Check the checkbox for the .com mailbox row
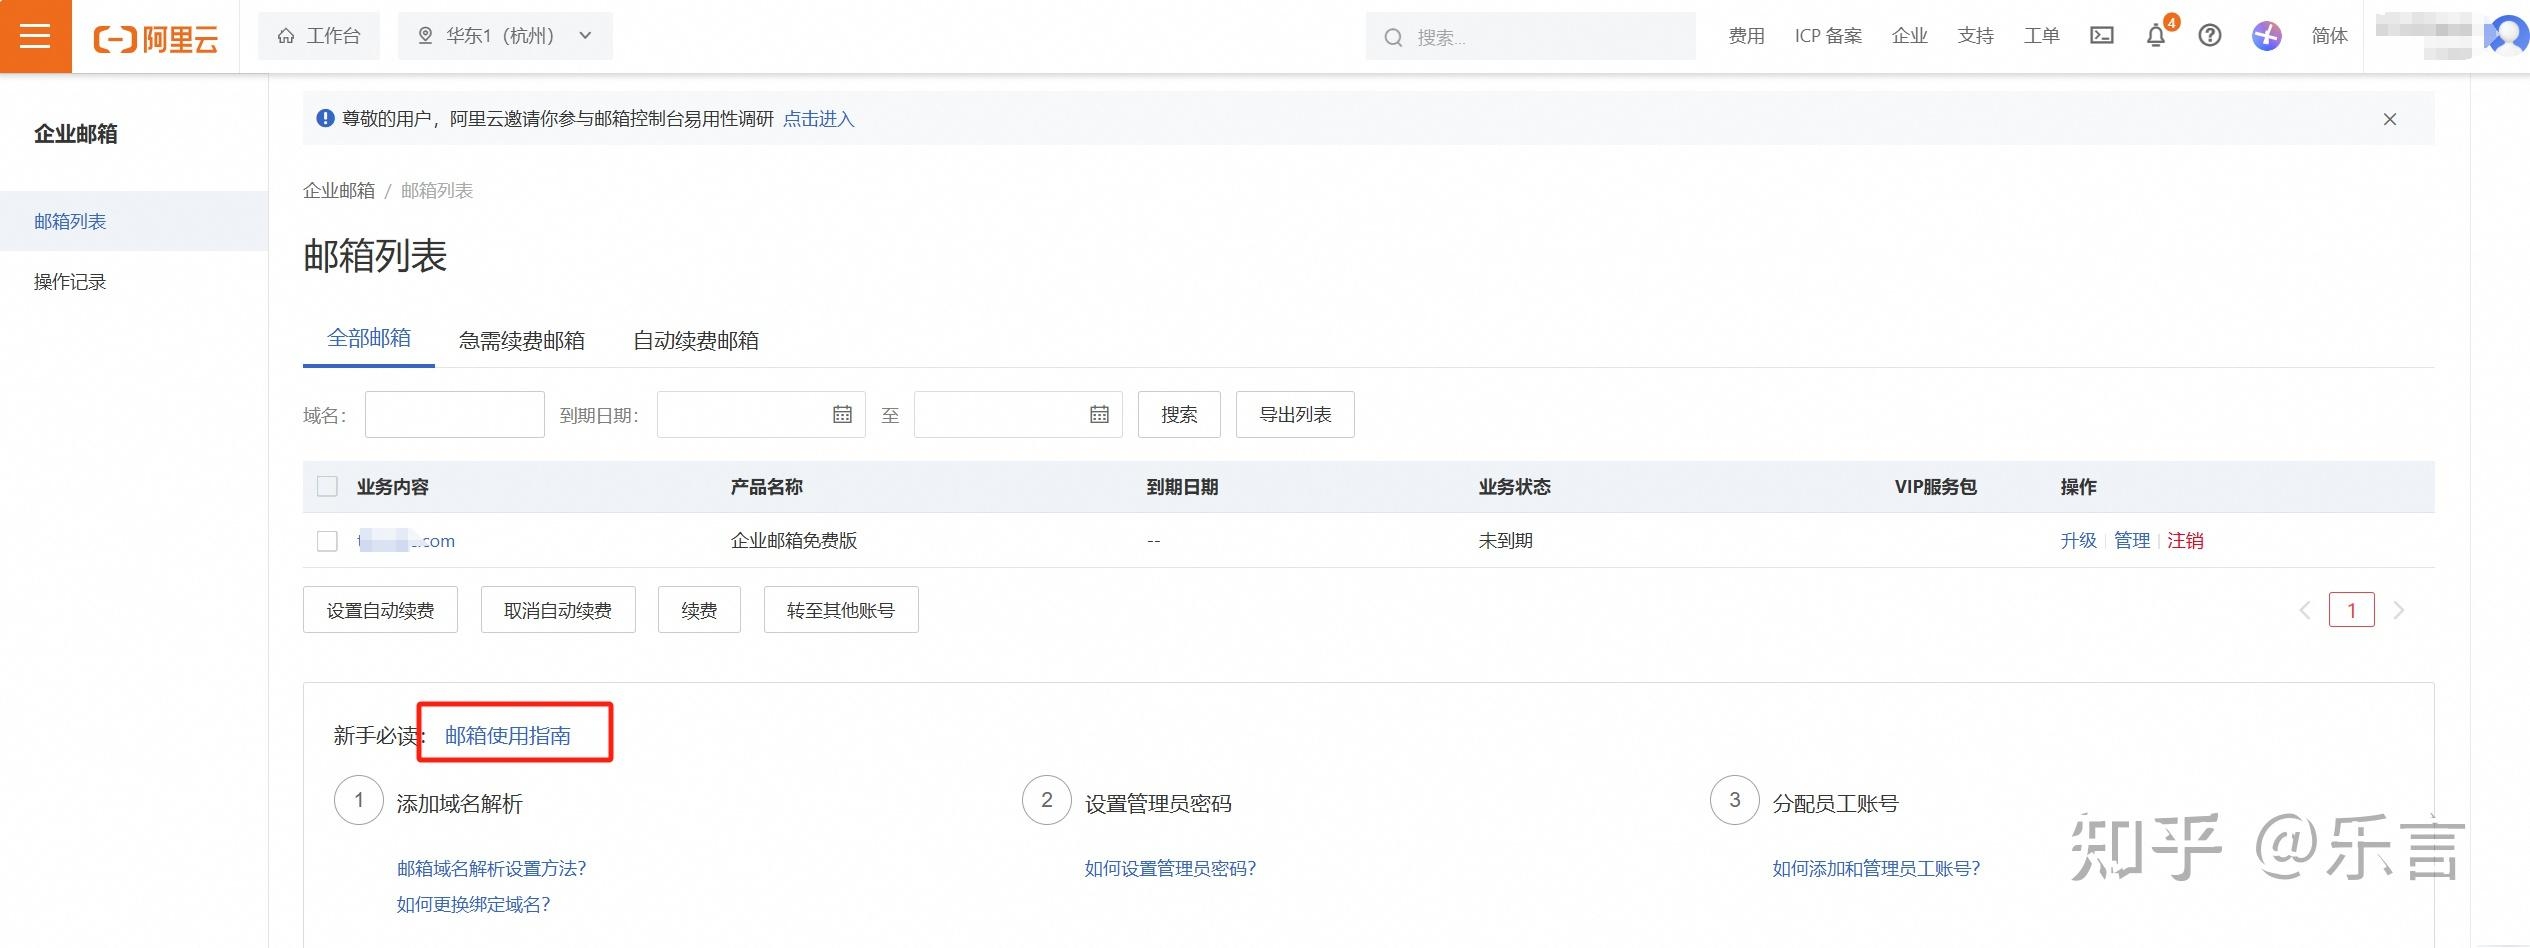The width and height of the screenshot is (2530, 948). 327,541
